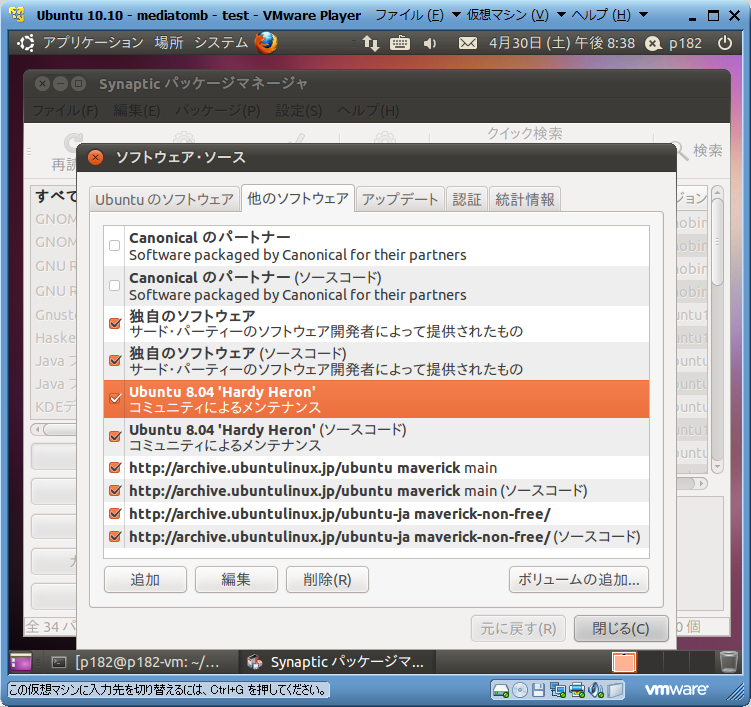Click the 閉じる(C) button
Image resolution: width=751 pixels, height=707 pixels.
(x=621, y=628)
